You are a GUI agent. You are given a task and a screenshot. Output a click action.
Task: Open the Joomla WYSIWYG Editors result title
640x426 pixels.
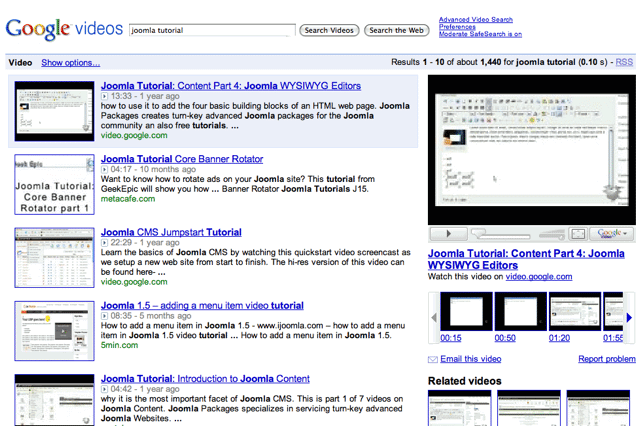click(231, 86)
